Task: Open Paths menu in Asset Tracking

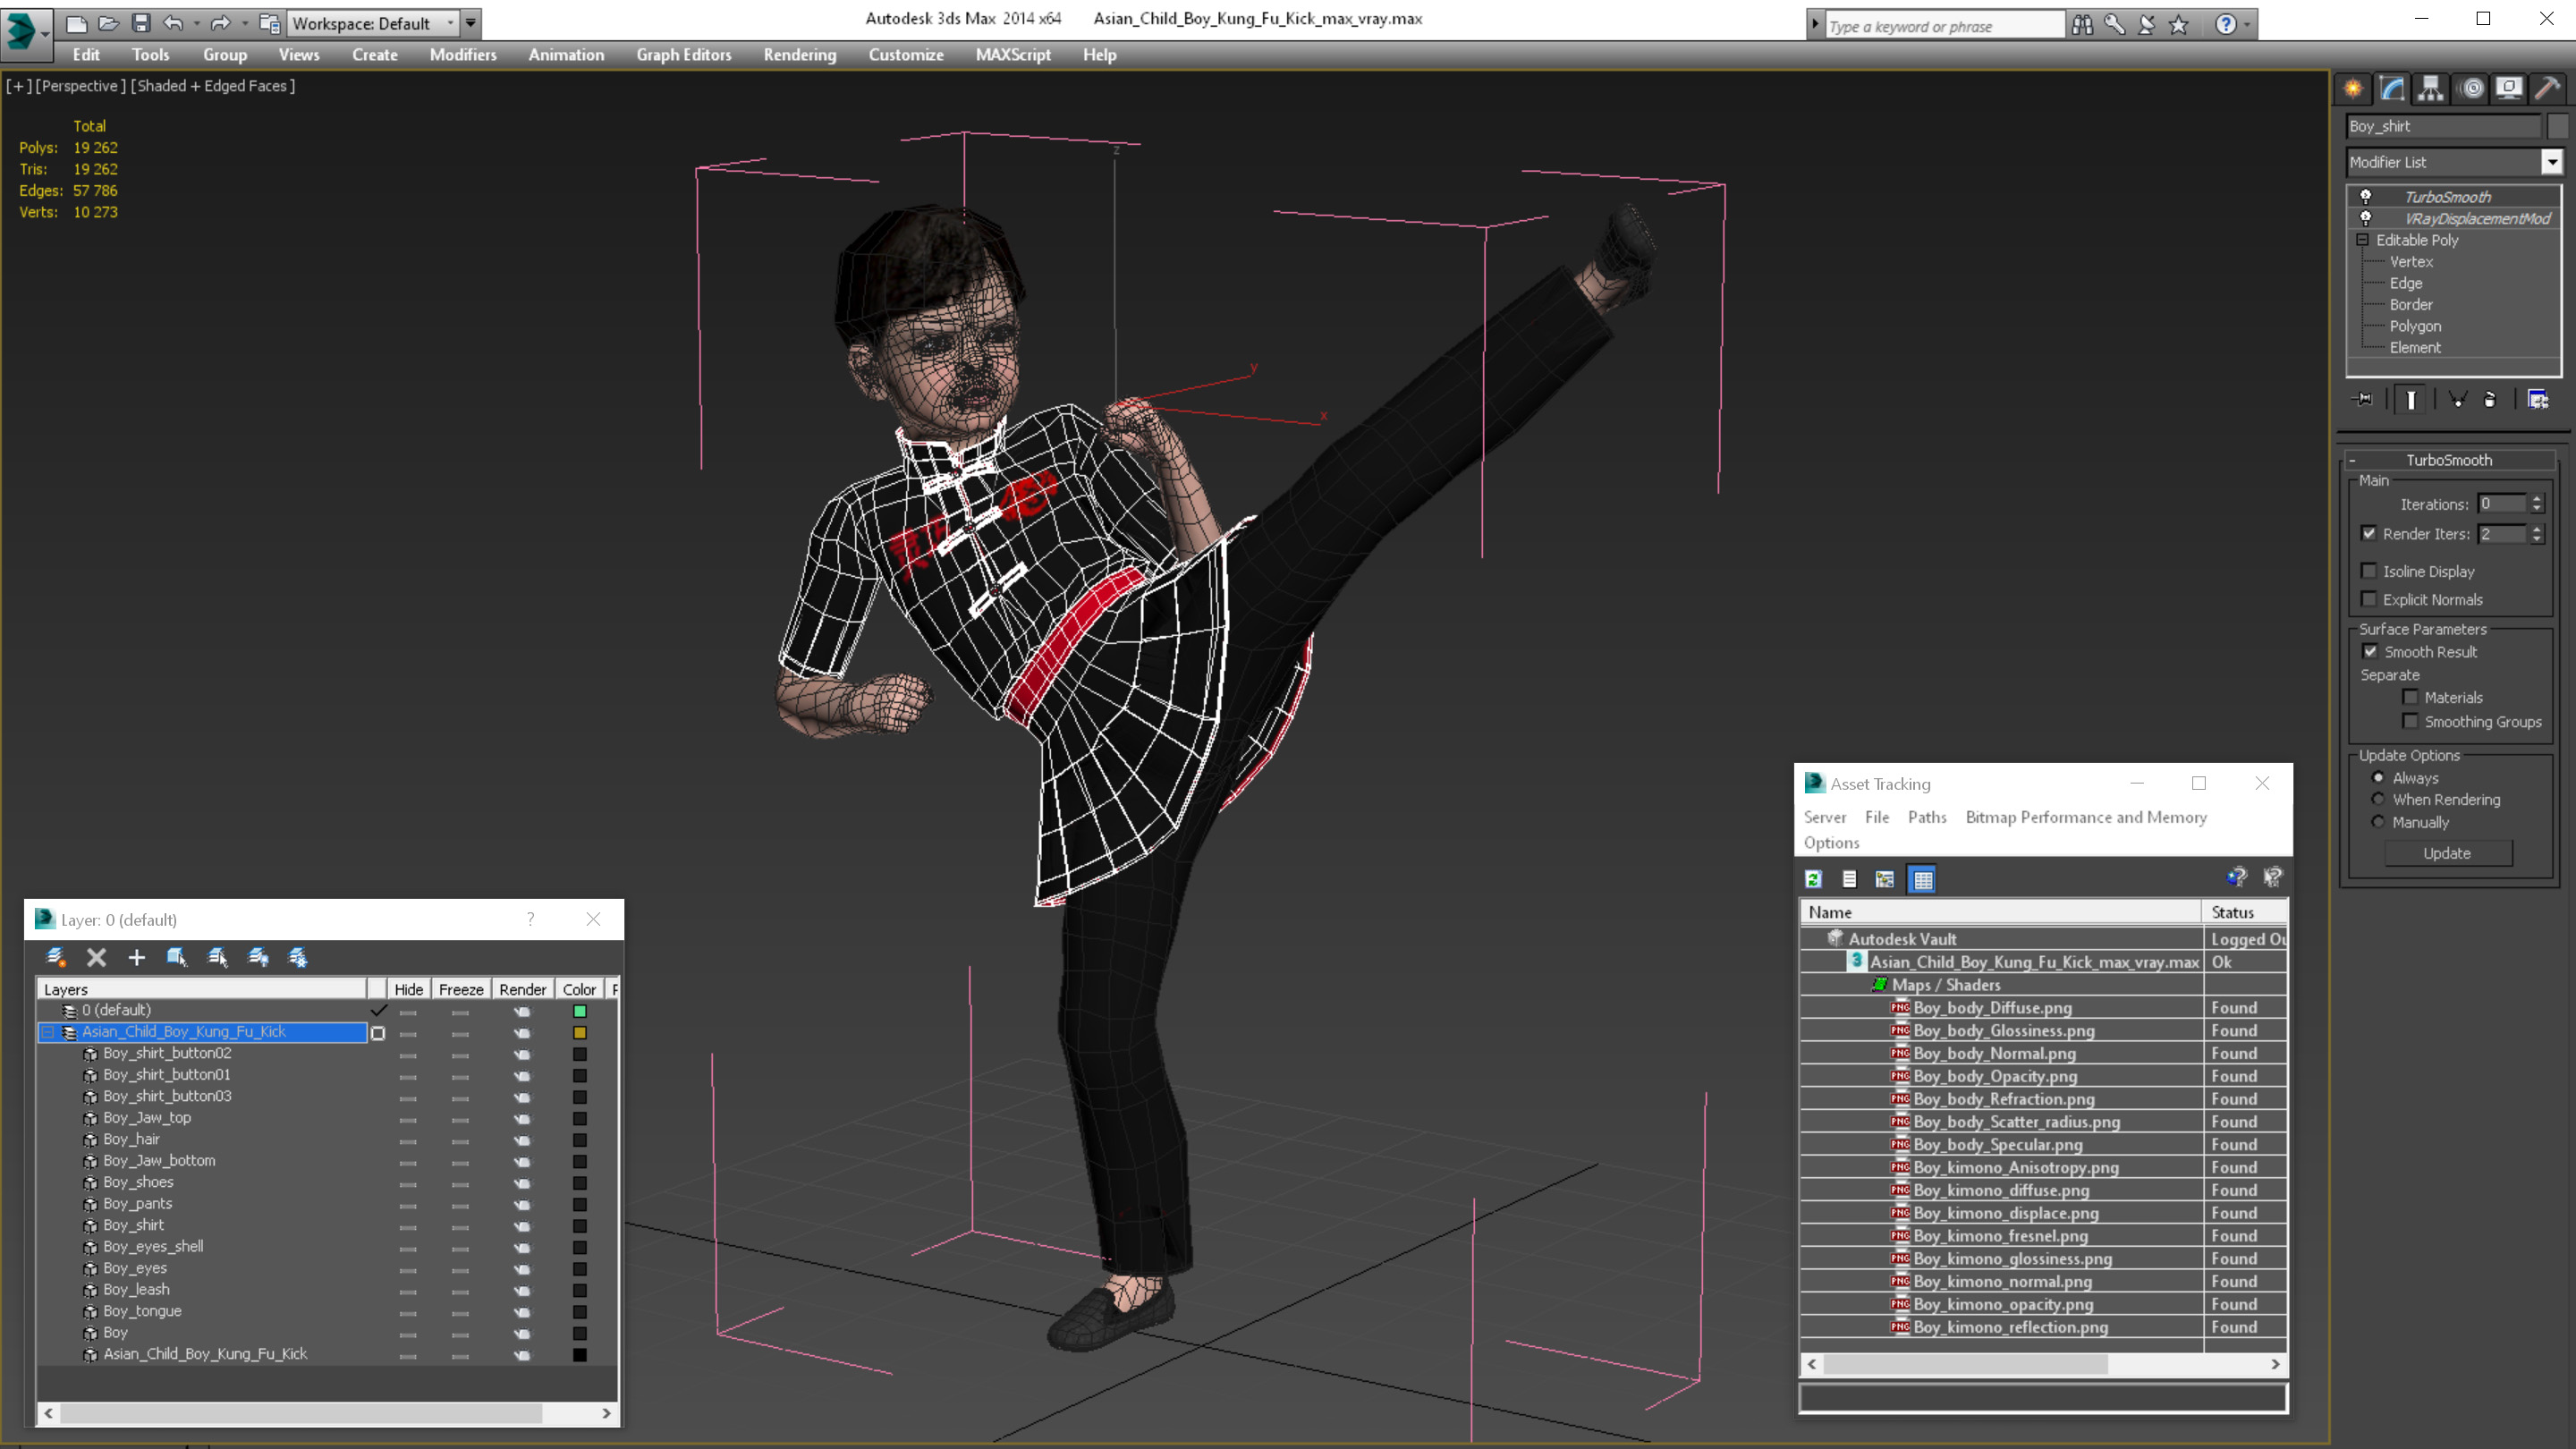Action: [1926, 817]
